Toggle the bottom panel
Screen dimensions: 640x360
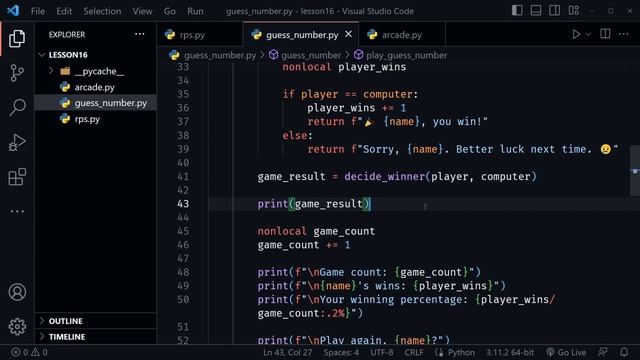coord(536,11)
